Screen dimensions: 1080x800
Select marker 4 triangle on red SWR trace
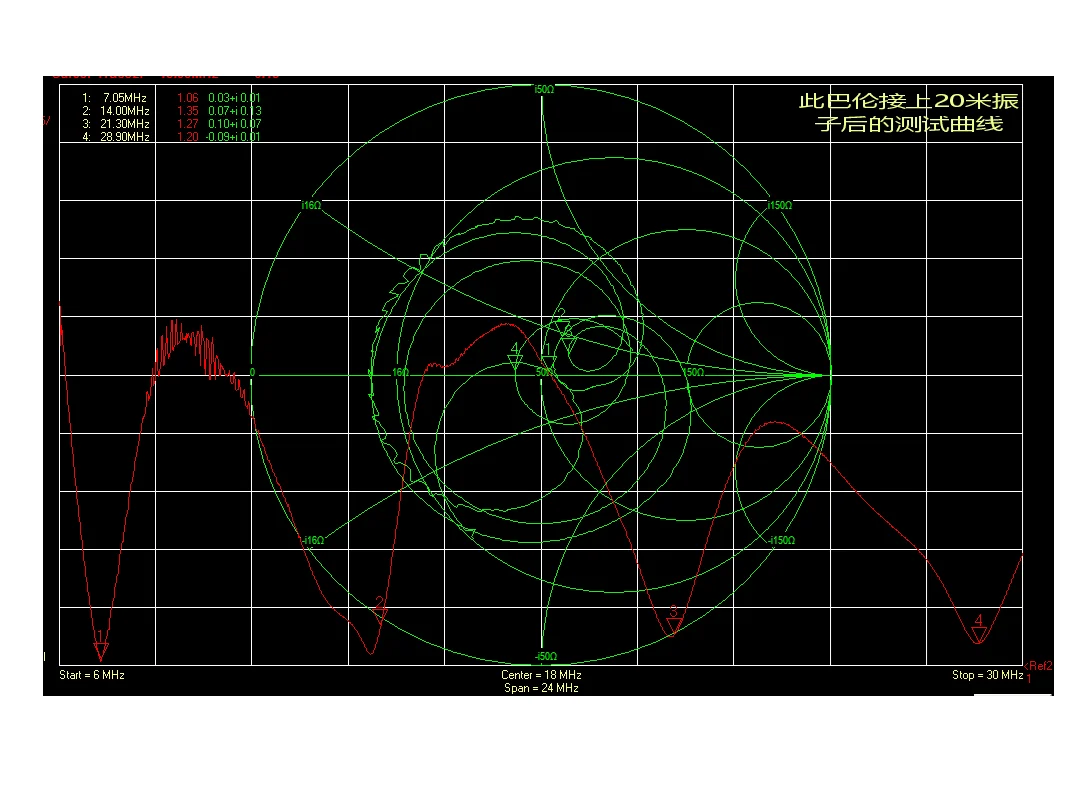pyautogui.click(x=979, y=633)
